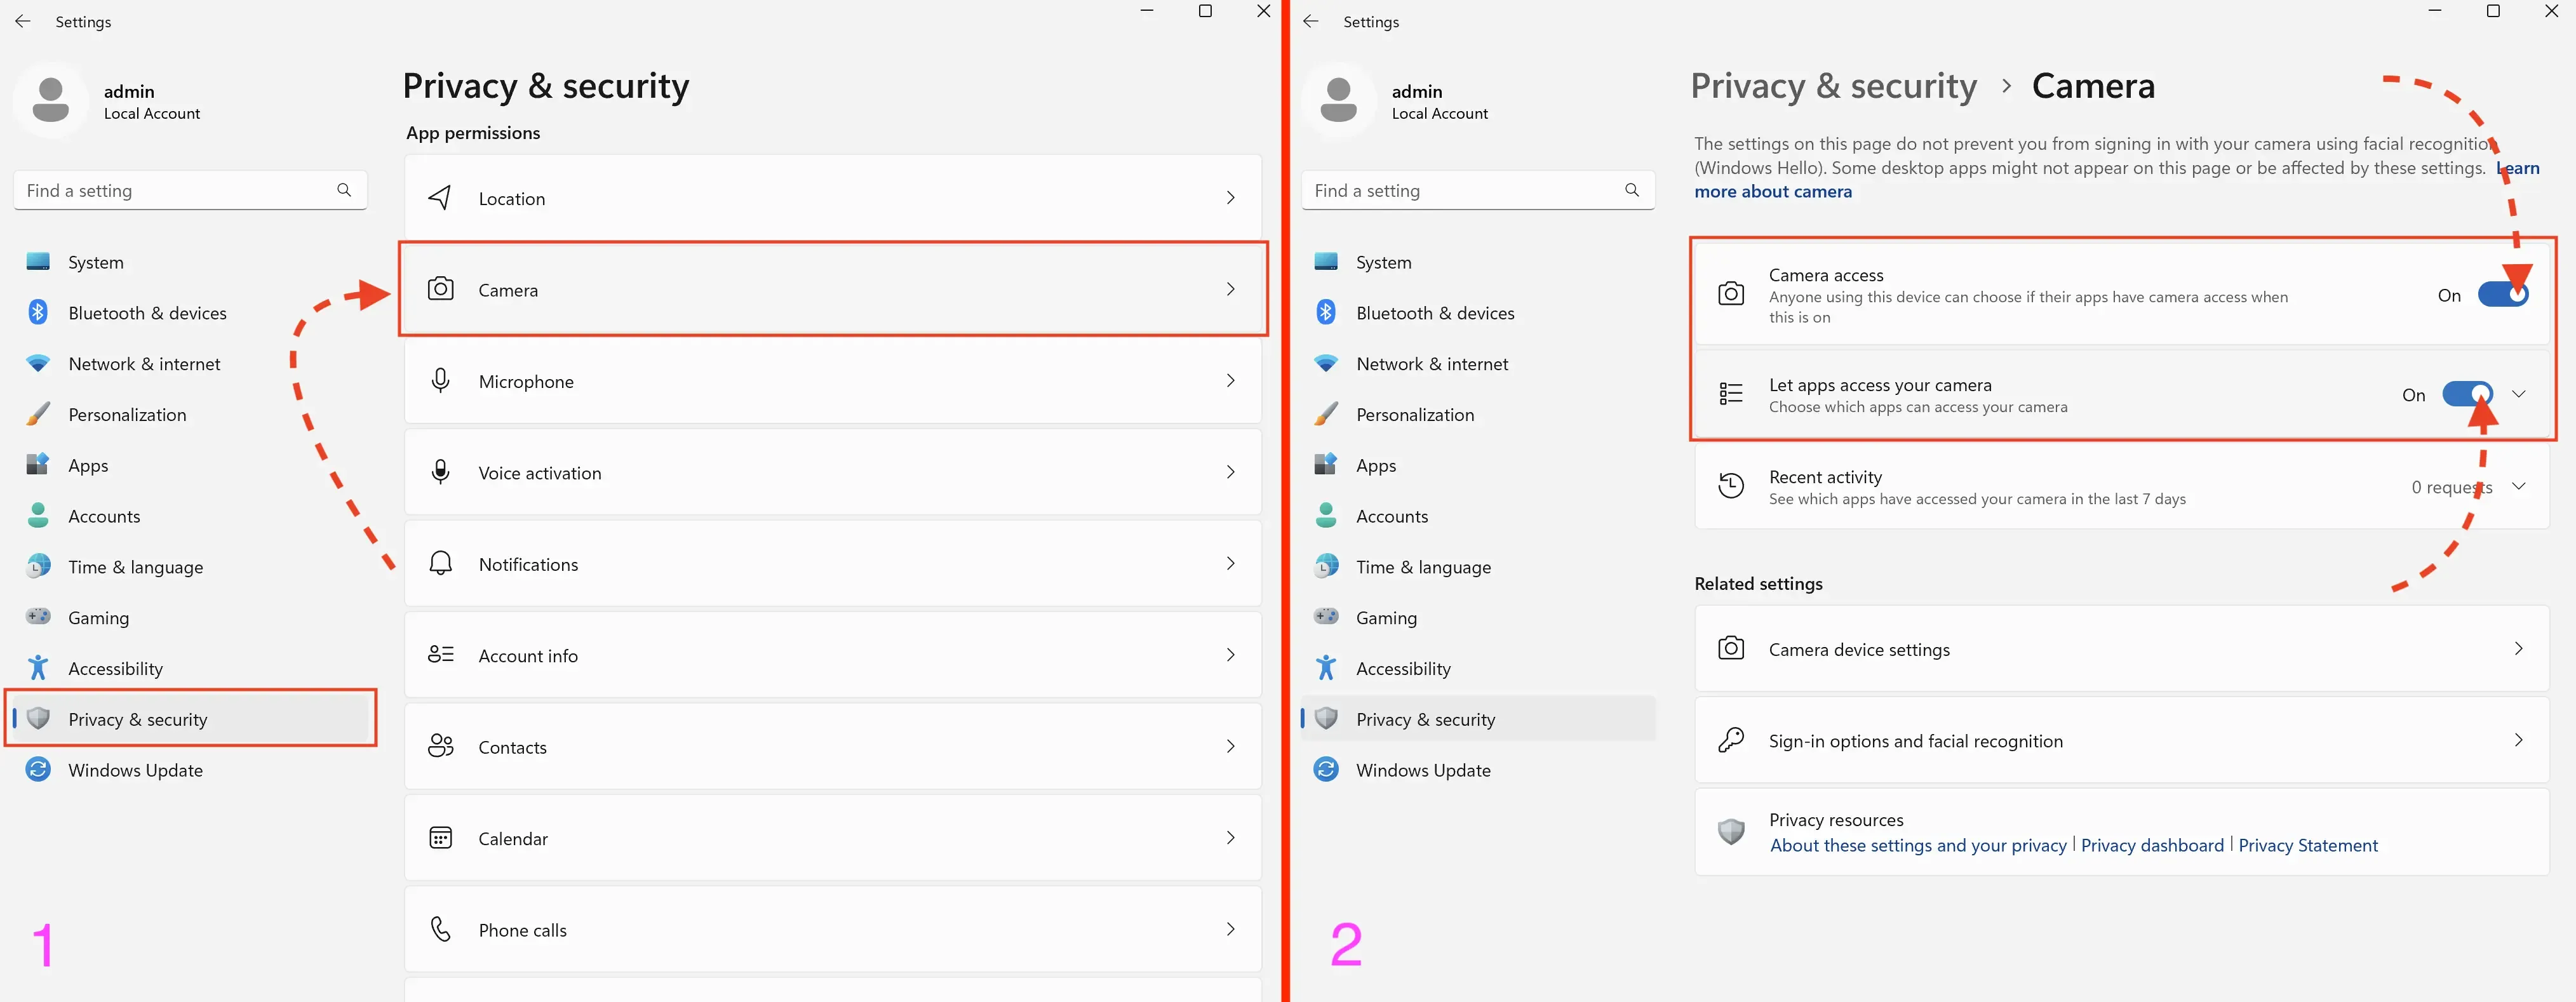Click the Notifications bell icon
The height and width of the screenshot is (1002, 2576).
[x=440, y=564]
